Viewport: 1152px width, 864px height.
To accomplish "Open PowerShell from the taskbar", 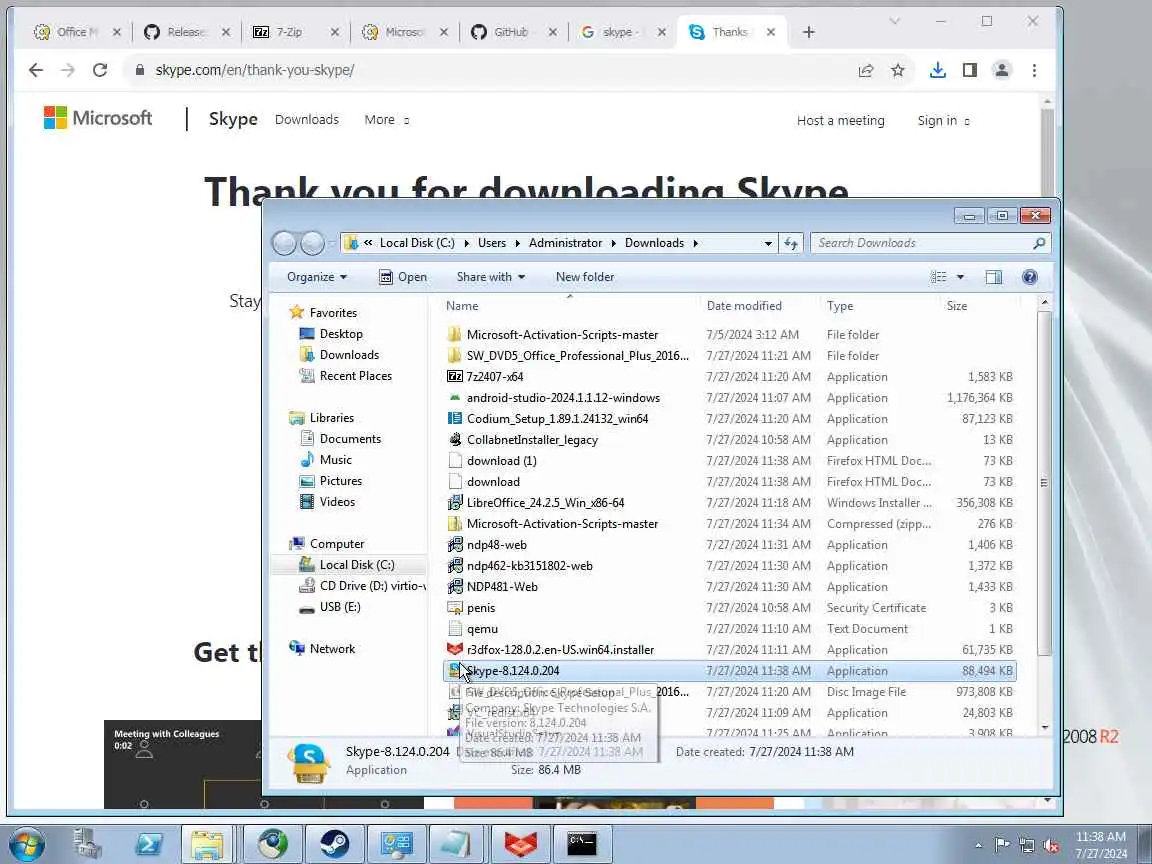I will (147, 843).
